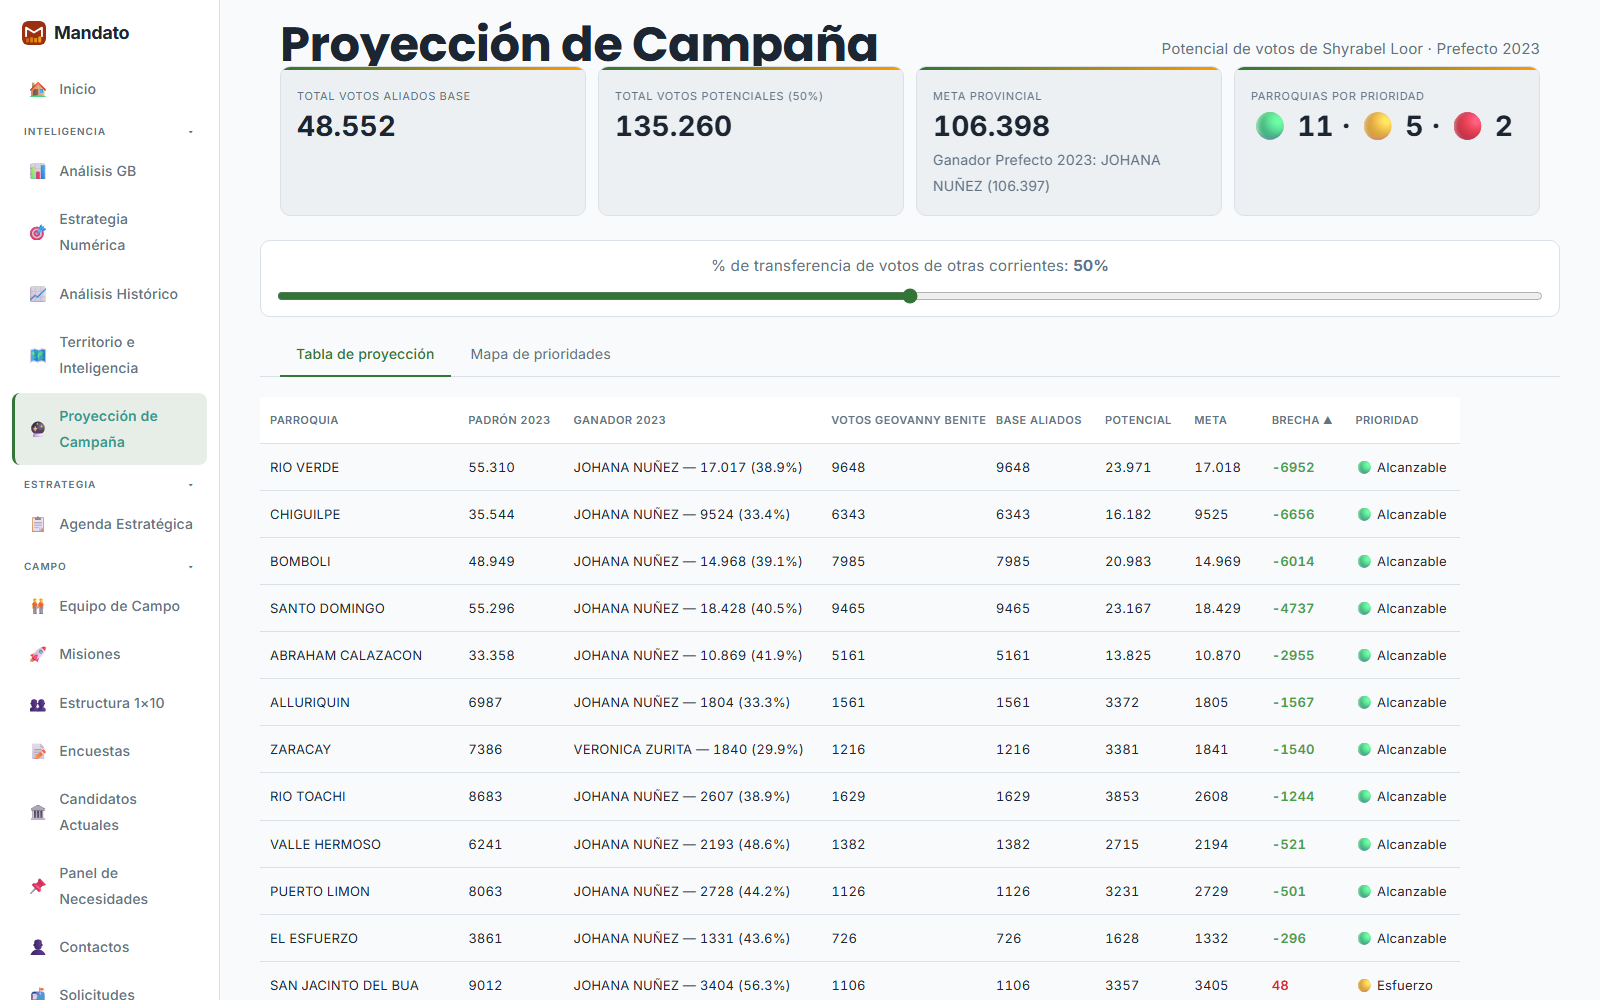Go to Contactos page link
Viewport: 1600px width, 1000px height.
[x=110, y=947]
